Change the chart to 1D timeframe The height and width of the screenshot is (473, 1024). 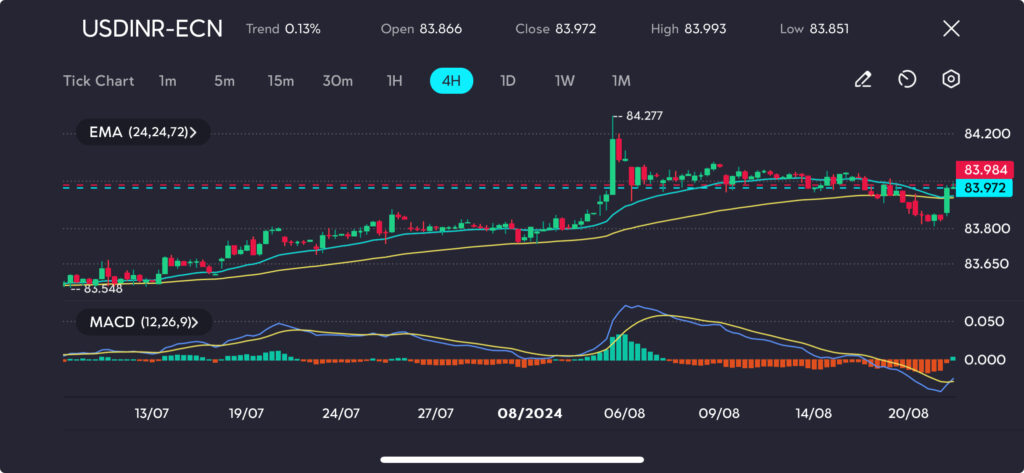pyautogui.click(x=507, y=81)
